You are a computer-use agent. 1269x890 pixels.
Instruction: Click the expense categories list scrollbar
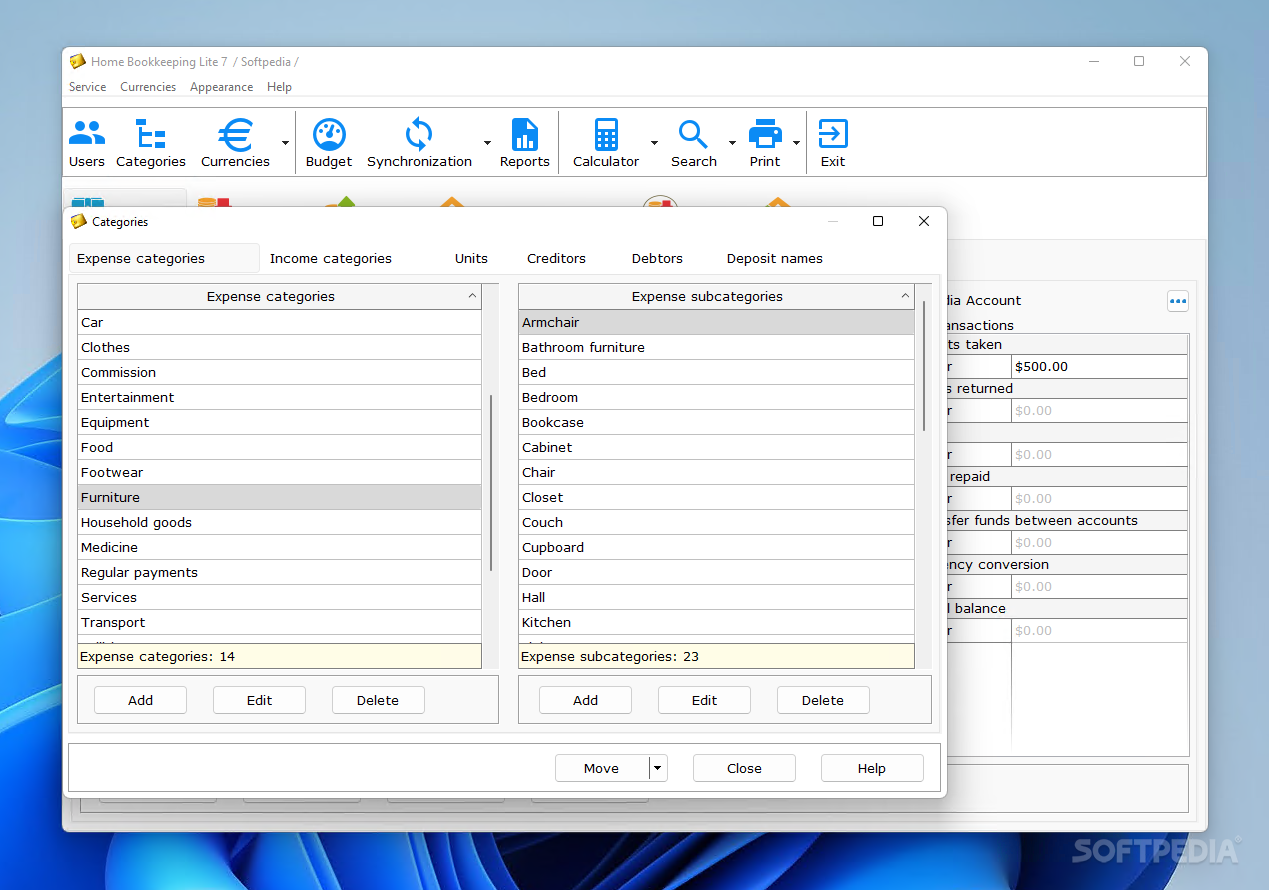(x=490, y=483)
